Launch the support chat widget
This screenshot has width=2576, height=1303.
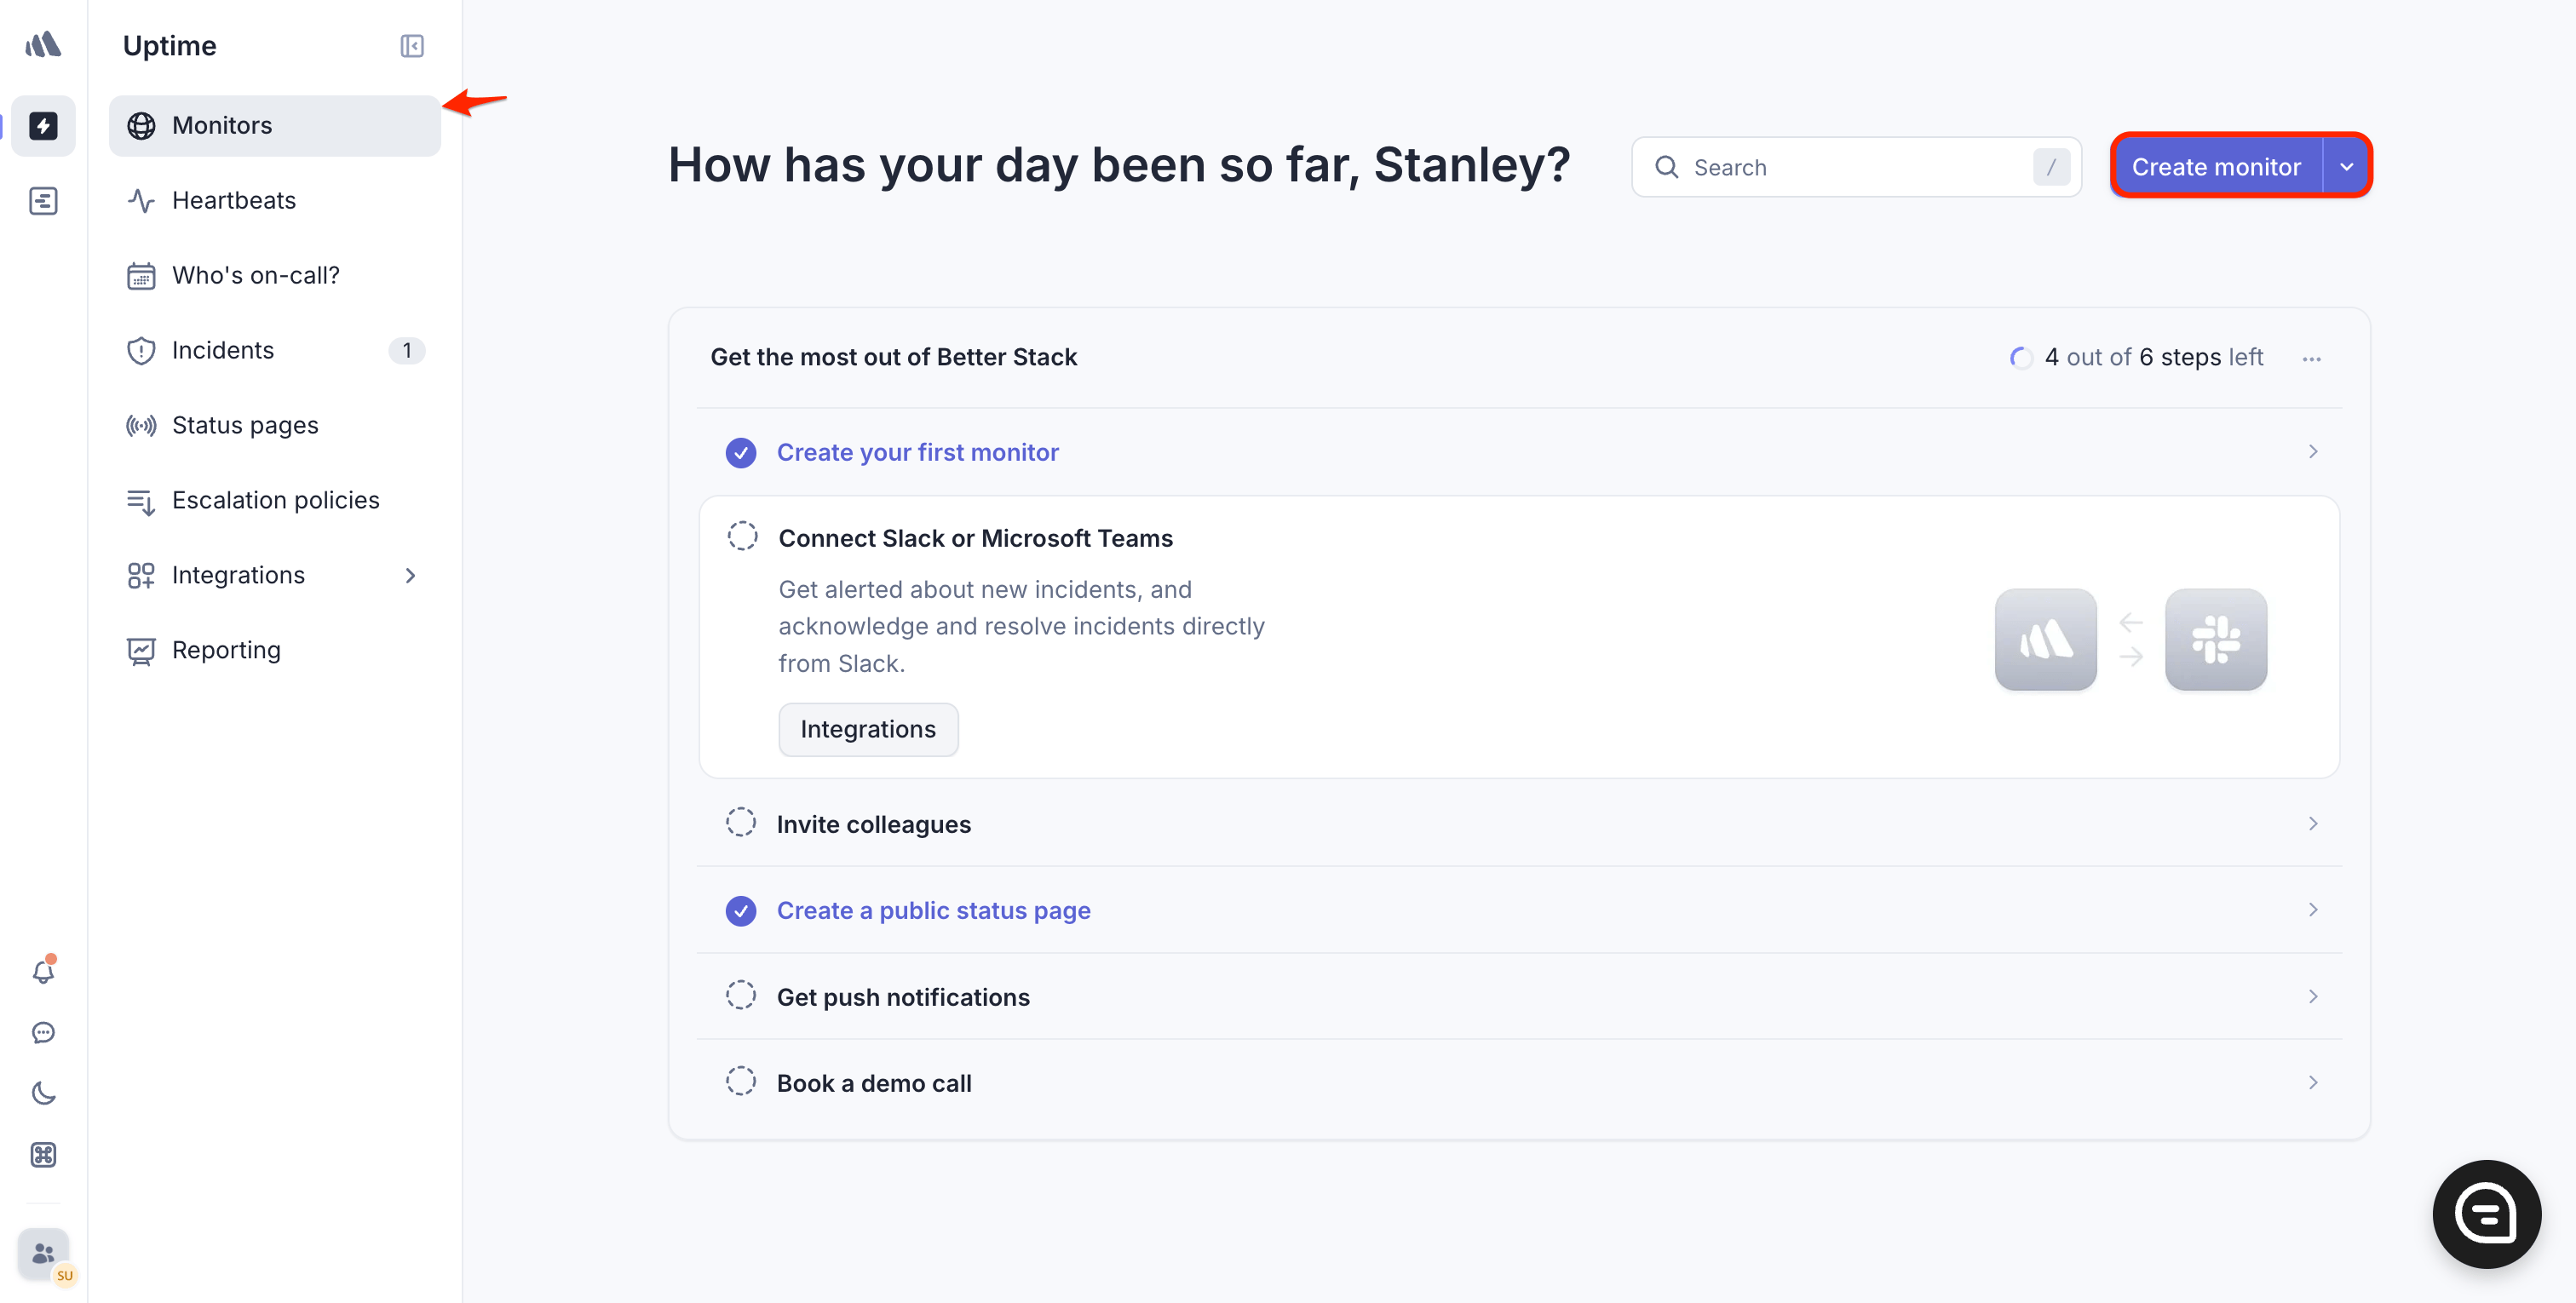coord(2486,1214)
